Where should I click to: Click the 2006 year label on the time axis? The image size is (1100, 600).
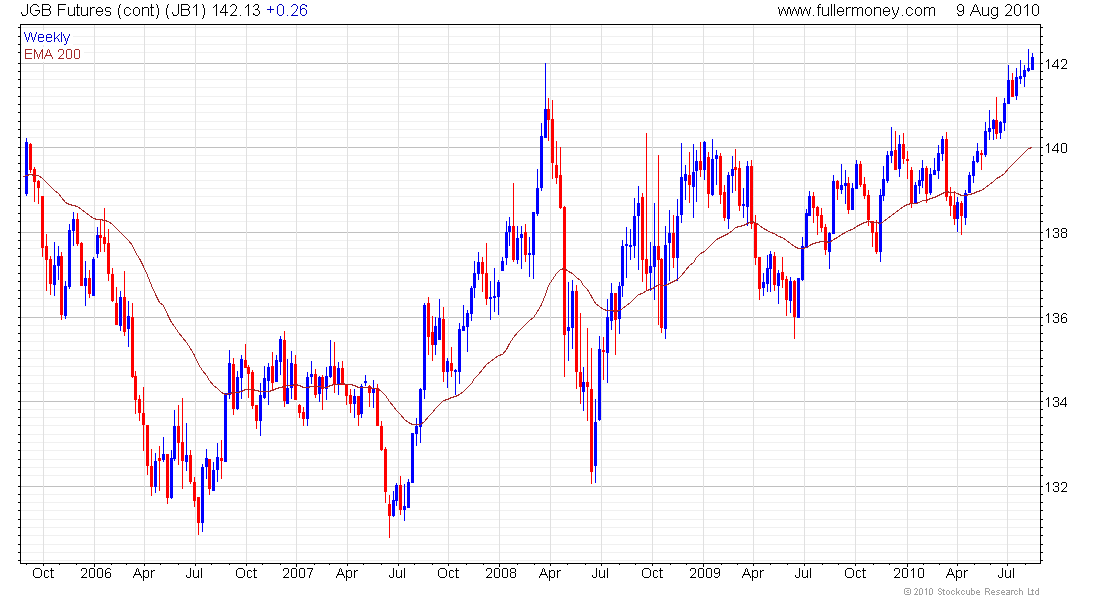[x=95, y=573]
